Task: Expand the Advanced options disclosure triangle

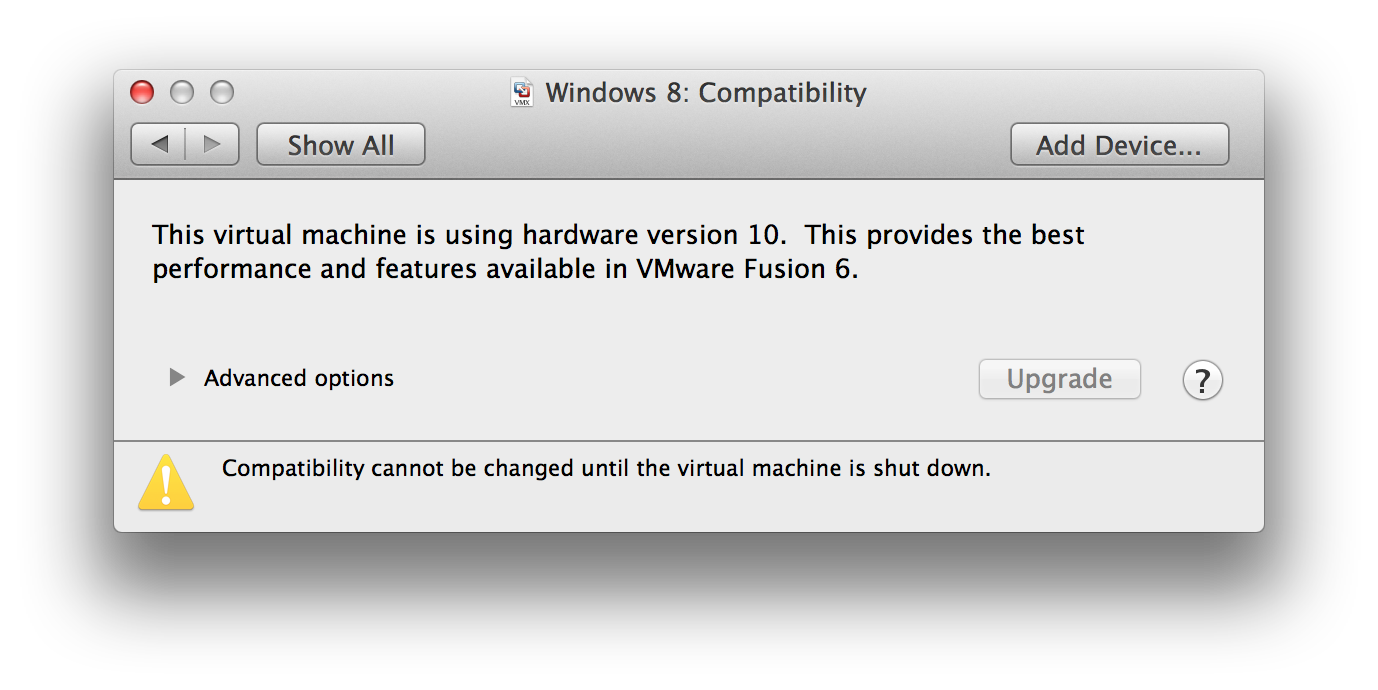Action: click(177, 378)
